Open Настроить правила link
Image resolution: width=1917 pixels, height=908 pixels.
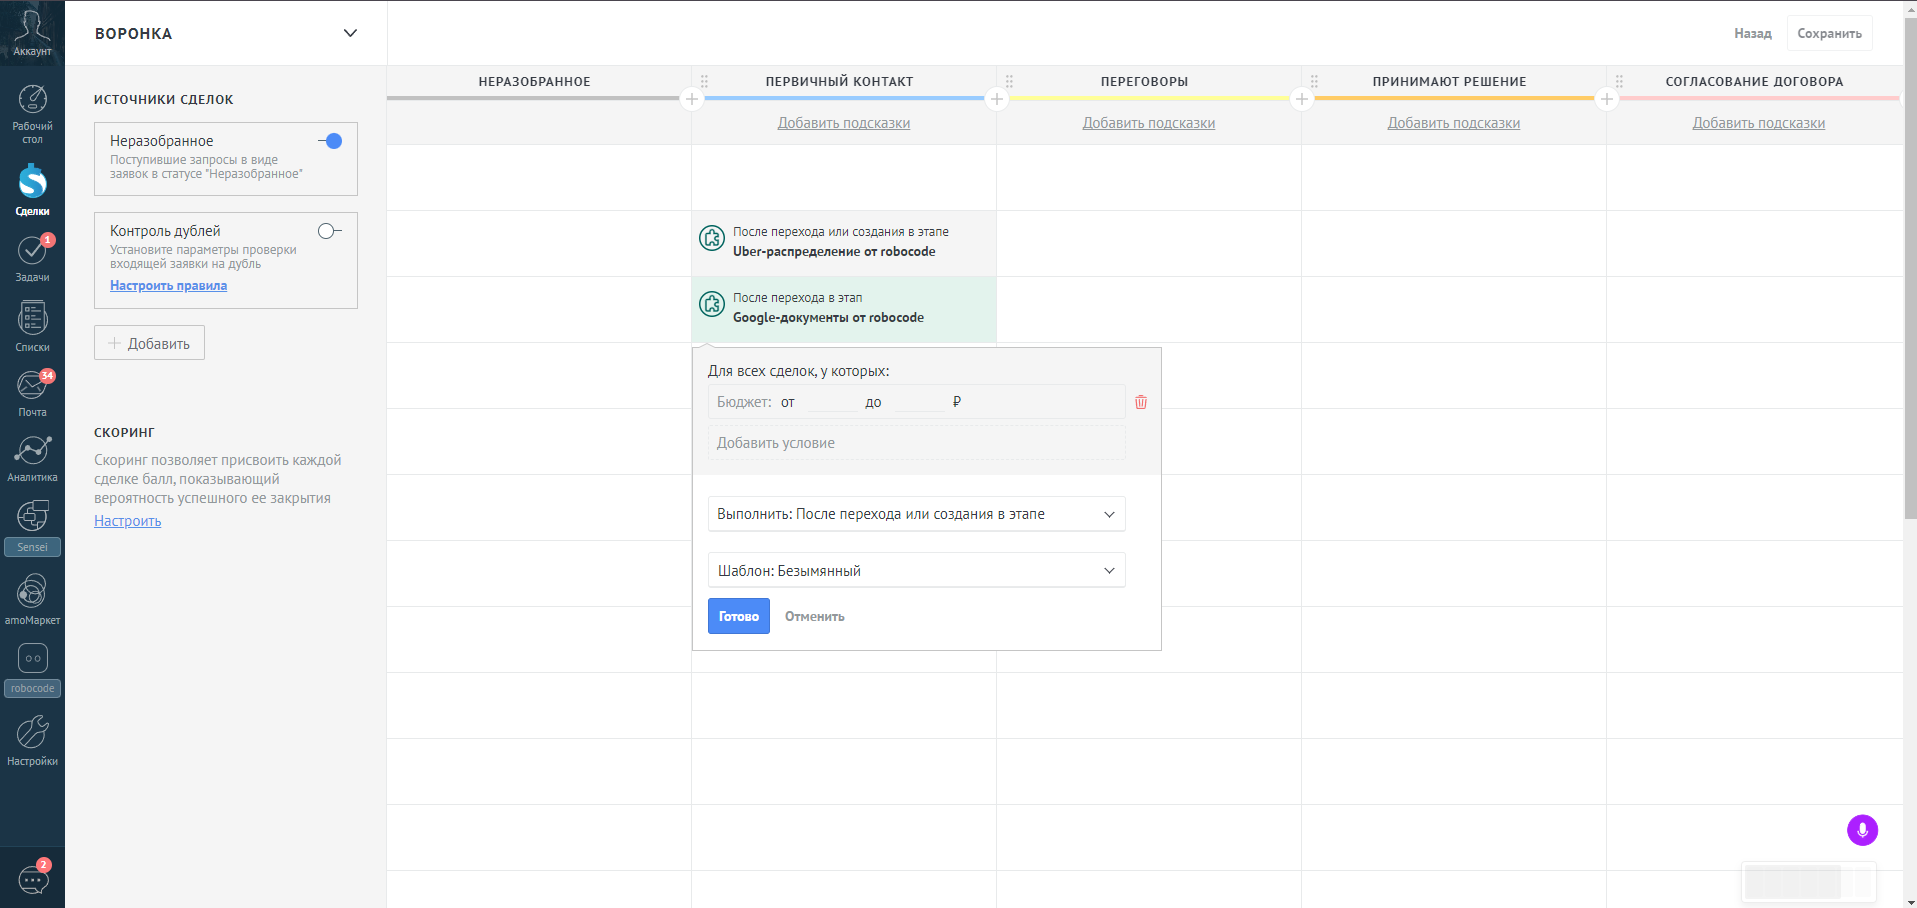(168, 285)
